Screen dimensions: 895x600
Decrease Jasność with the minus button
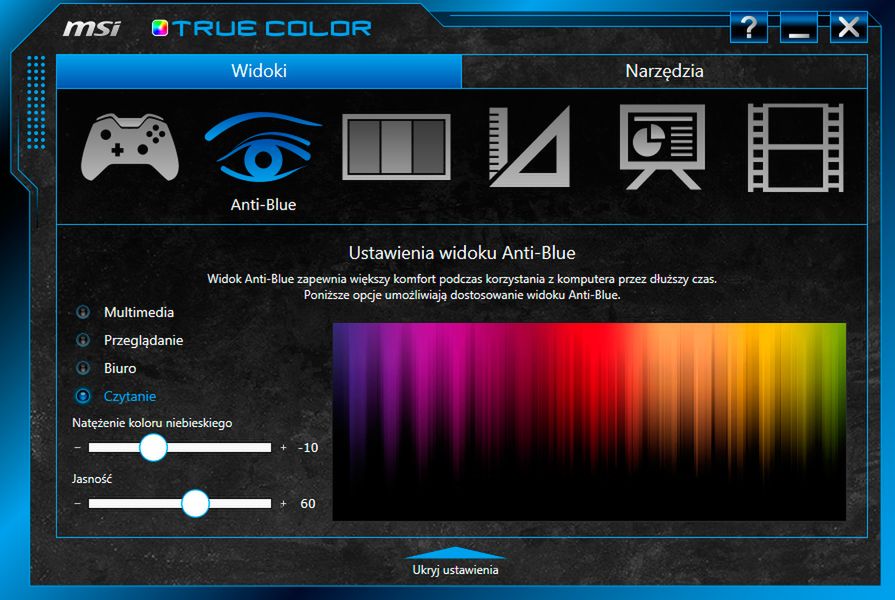(x=78, y=504)
